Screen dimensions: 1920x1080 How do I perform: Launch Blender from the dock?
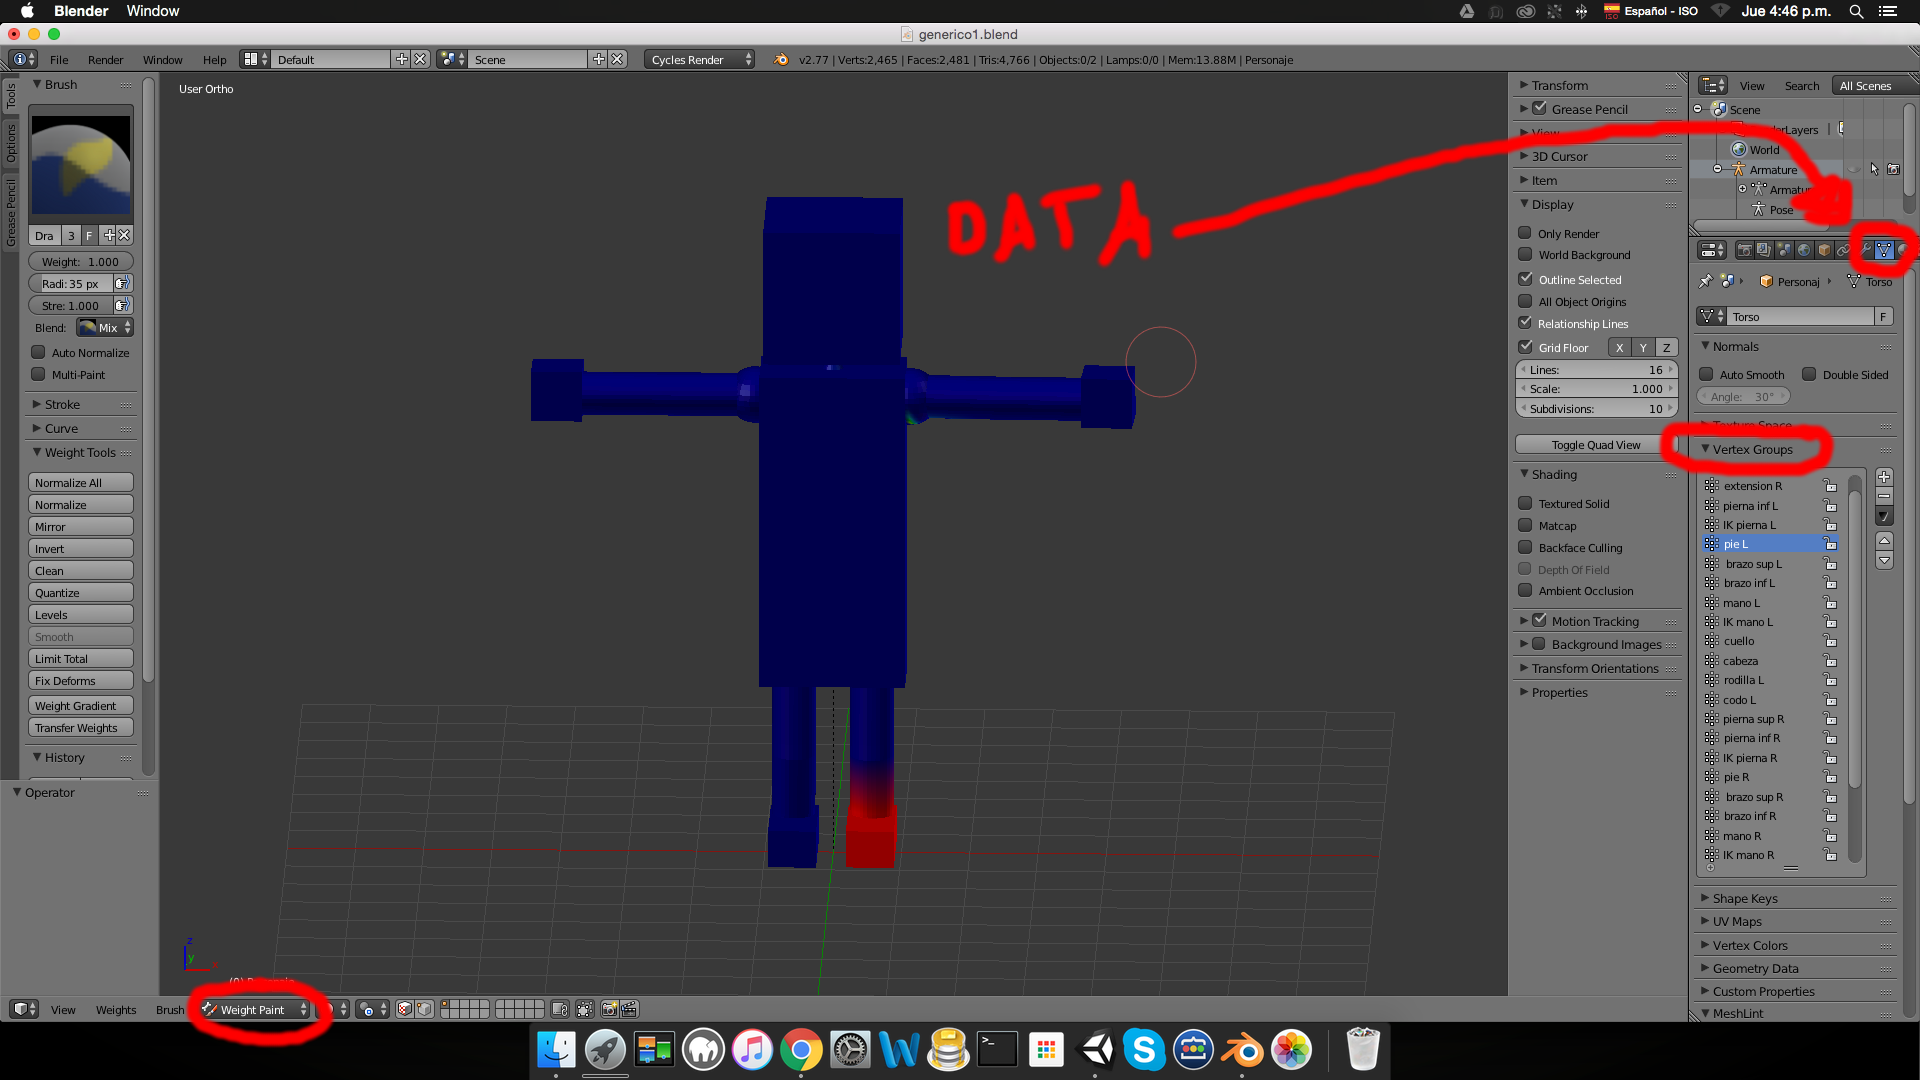coord(1243,1050)
